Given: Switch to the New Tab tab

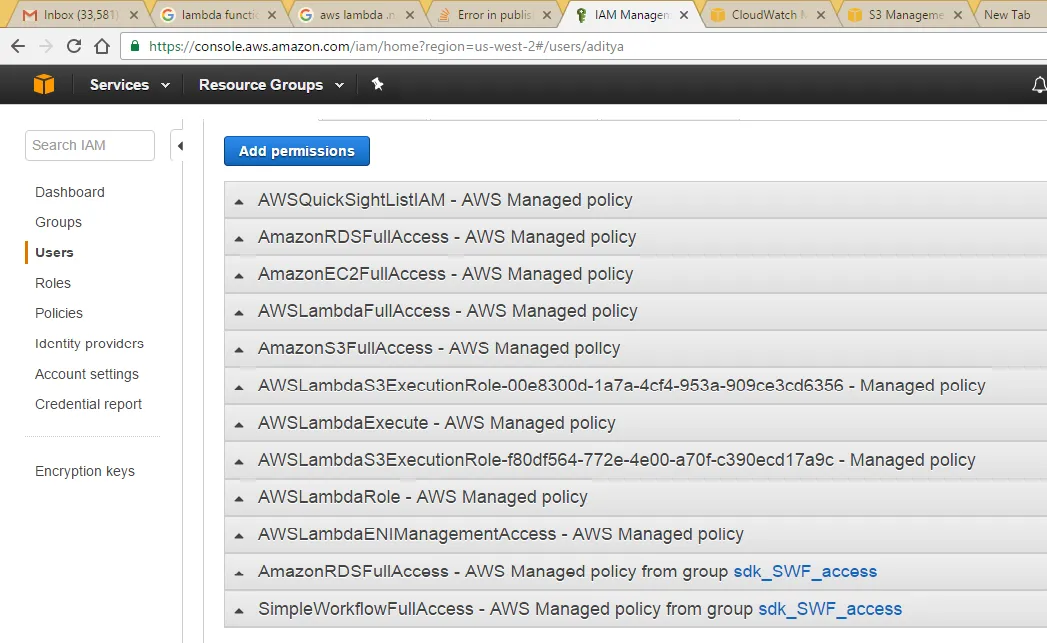Looking at the screenshot, I should pyautogui.click(x=1007, y=15).
